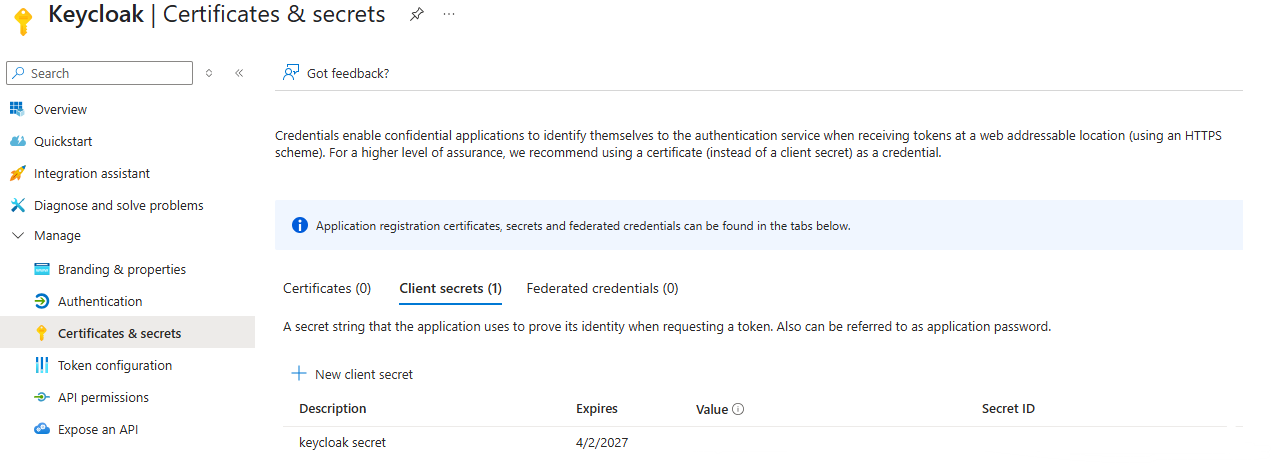Open the more options ellipsis in header
The height and width of the screenshot is (464, 1271).
[449, 15]
